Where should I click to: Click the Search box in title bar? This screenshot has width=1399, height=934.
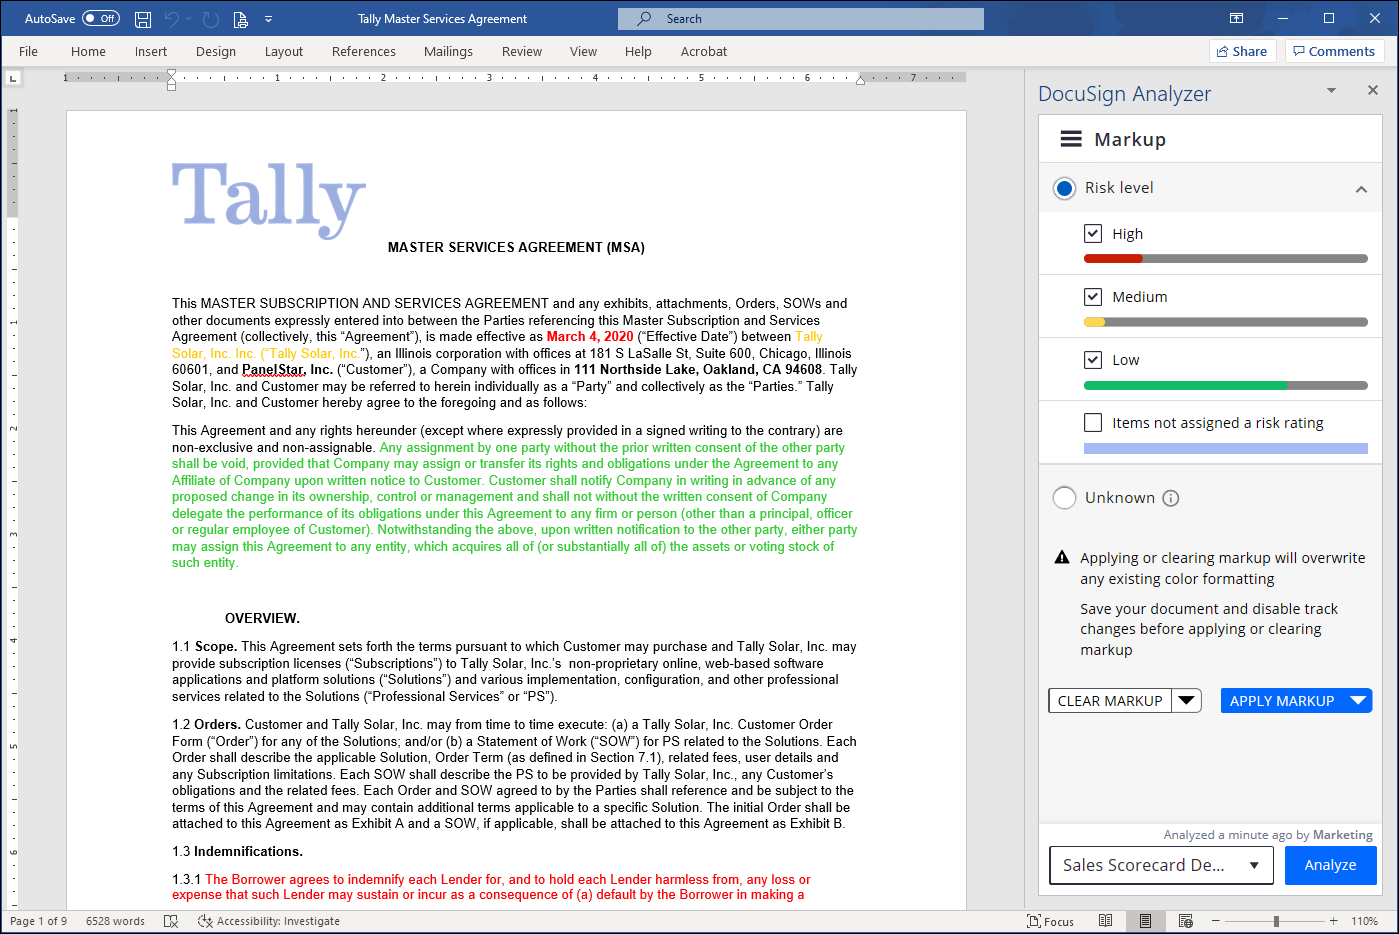click(801, 18)
